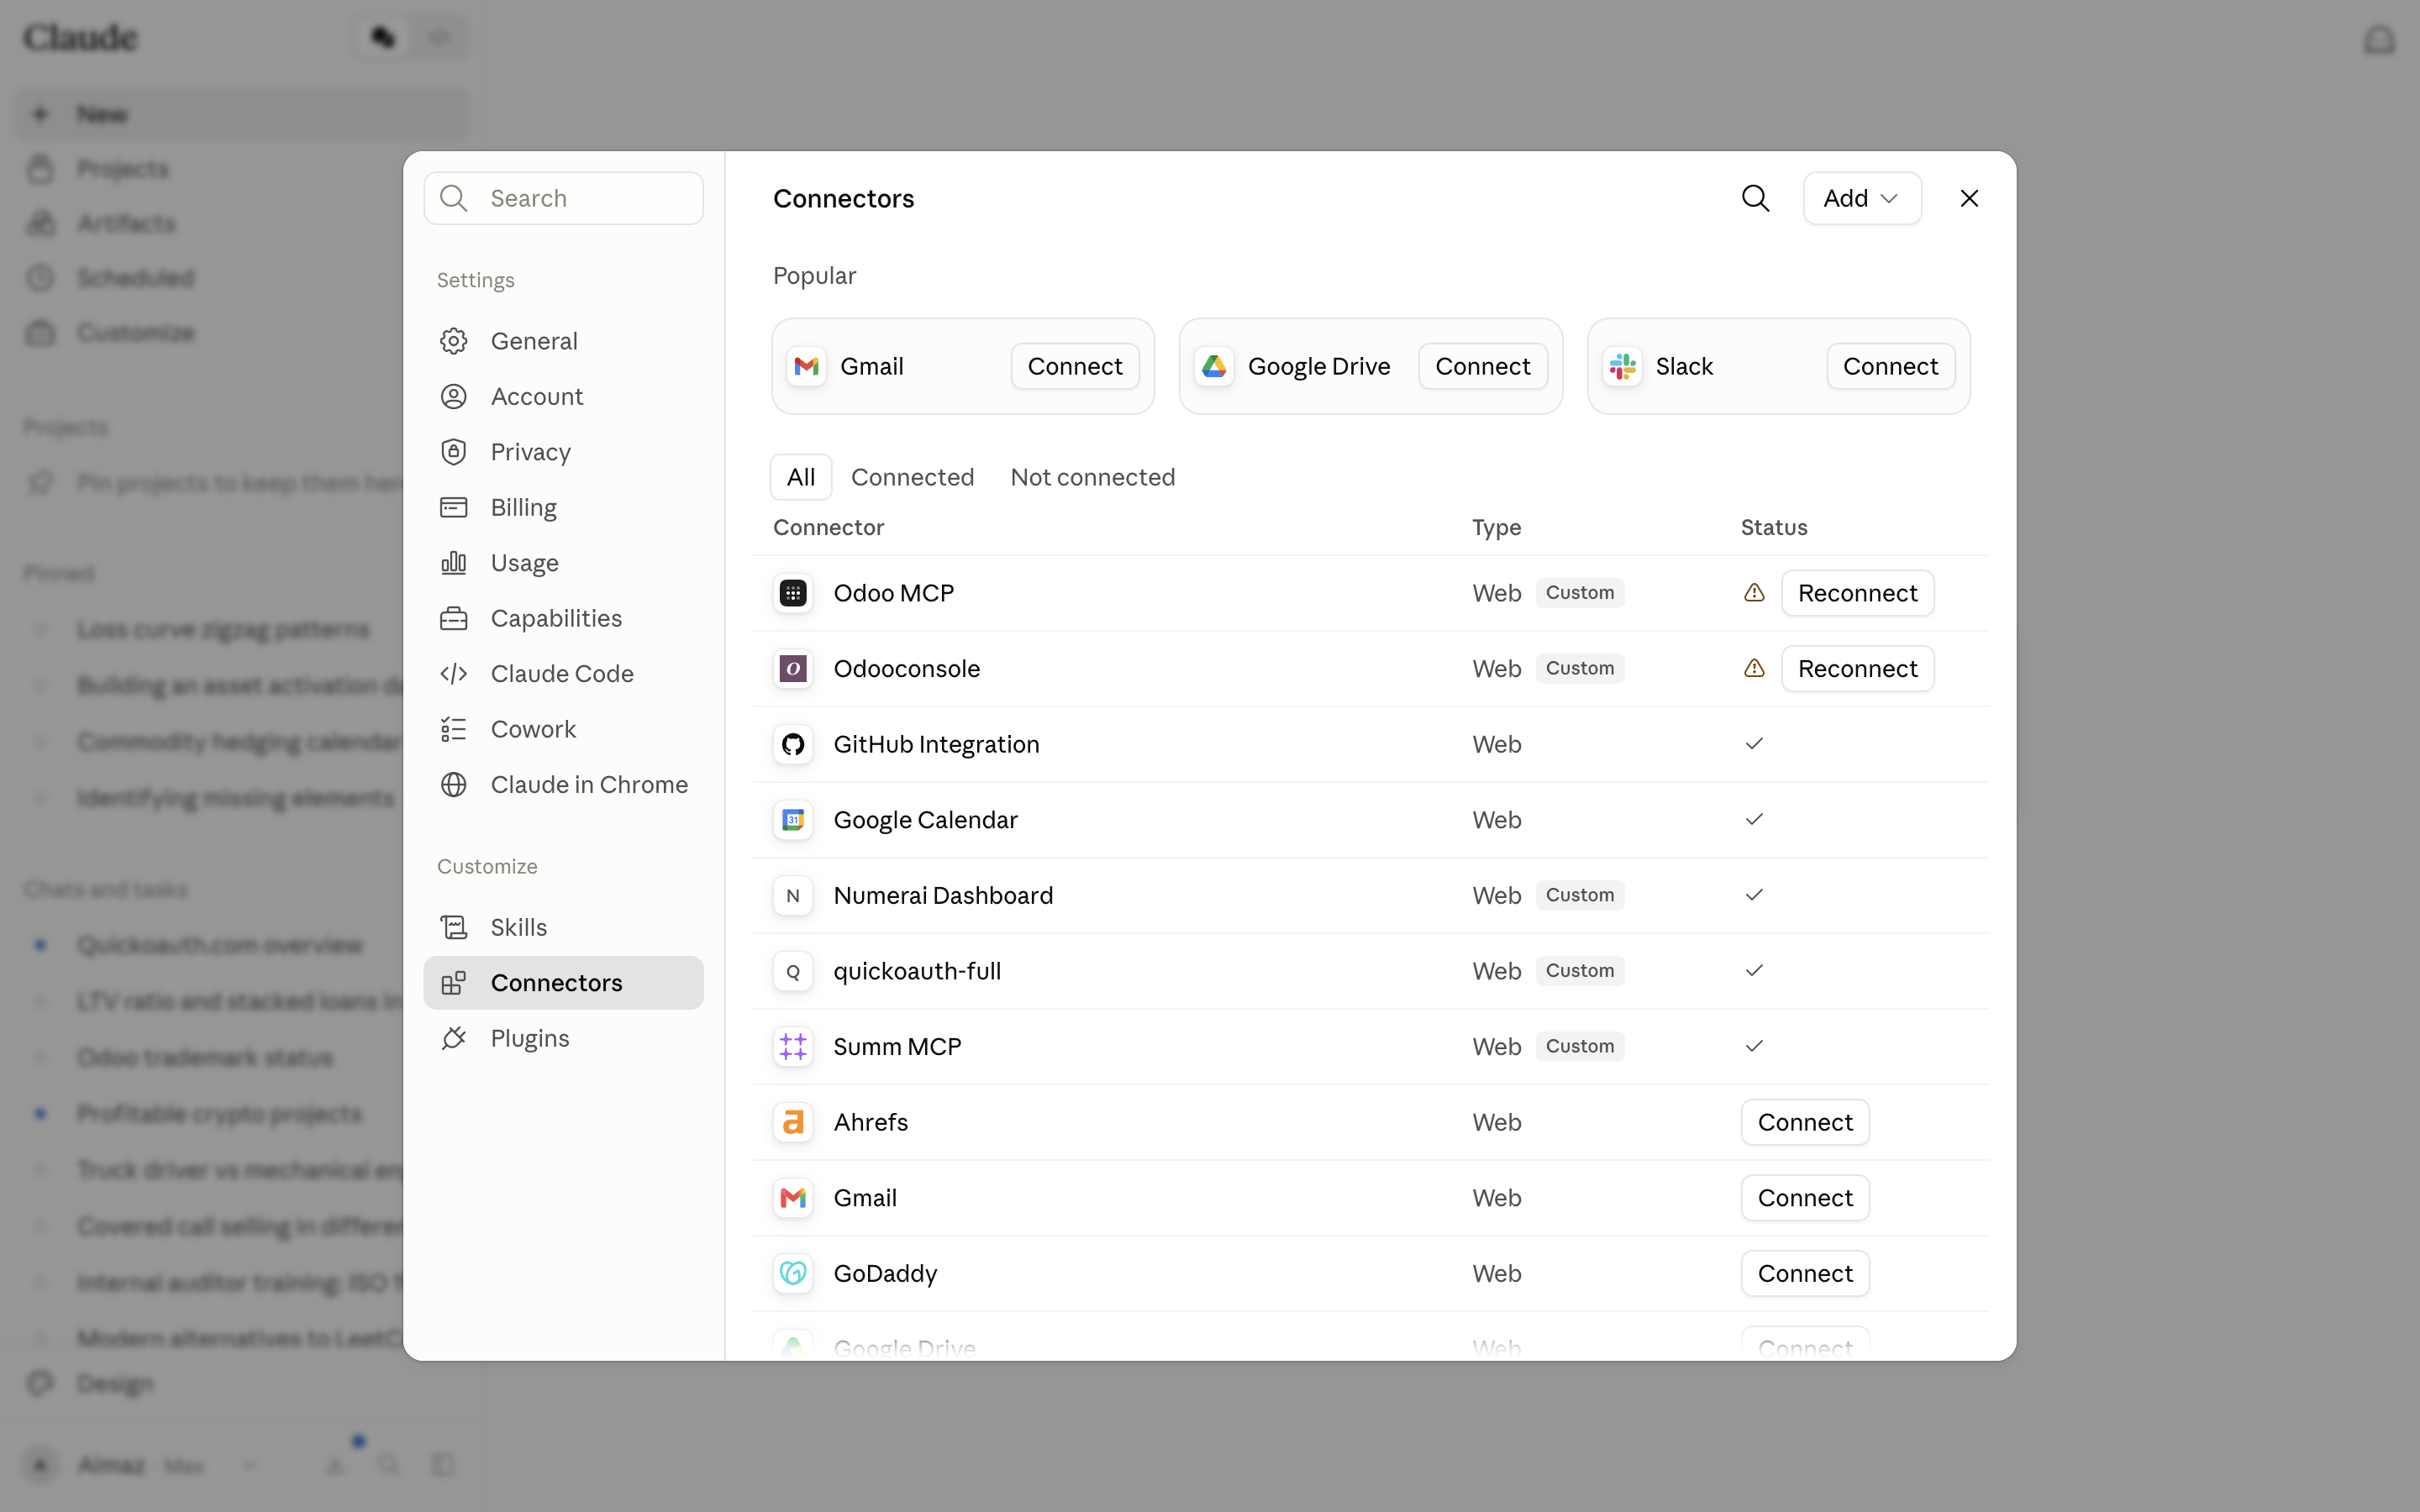The height and width of the screenshot is (1512, 2420).
Task: Click the Gmail logo in Popular card
Action: (806, 366)
